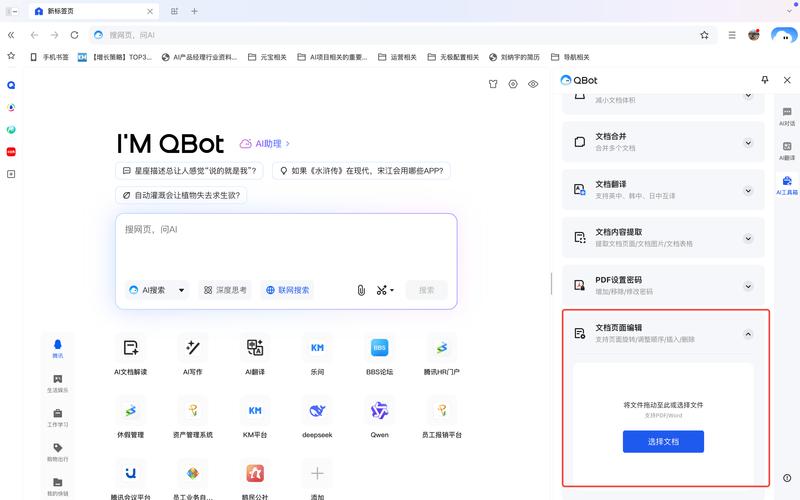The width and height of the screenshot is (800, 500).
Task: Open the AI搜索 mode dropdown
Action: [157, 290]
